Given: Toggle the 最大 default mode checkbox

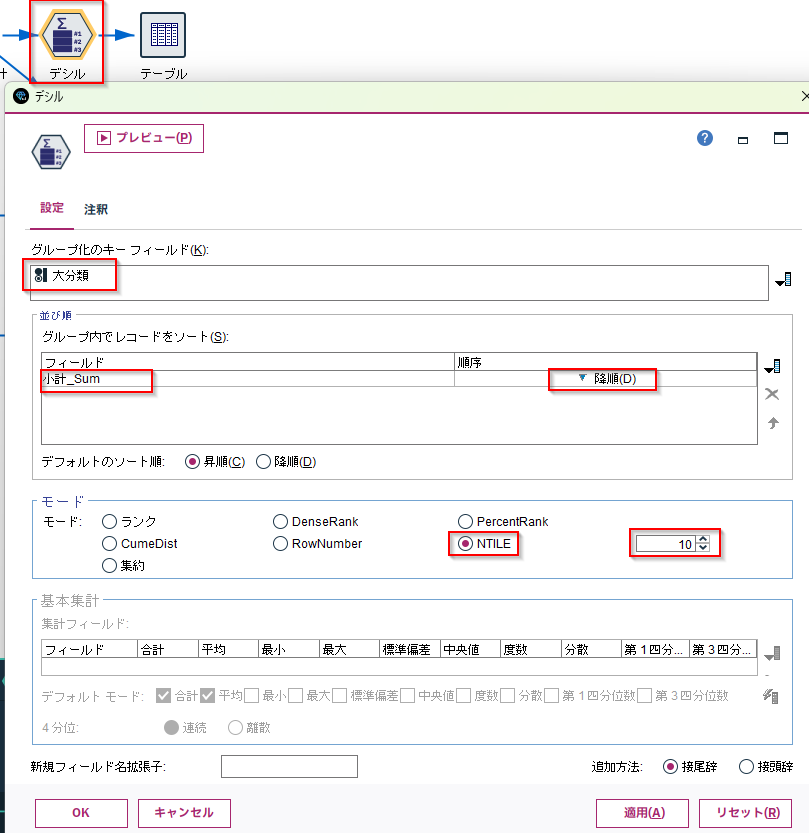Looking at the screenshot, I should pos(296,695).
